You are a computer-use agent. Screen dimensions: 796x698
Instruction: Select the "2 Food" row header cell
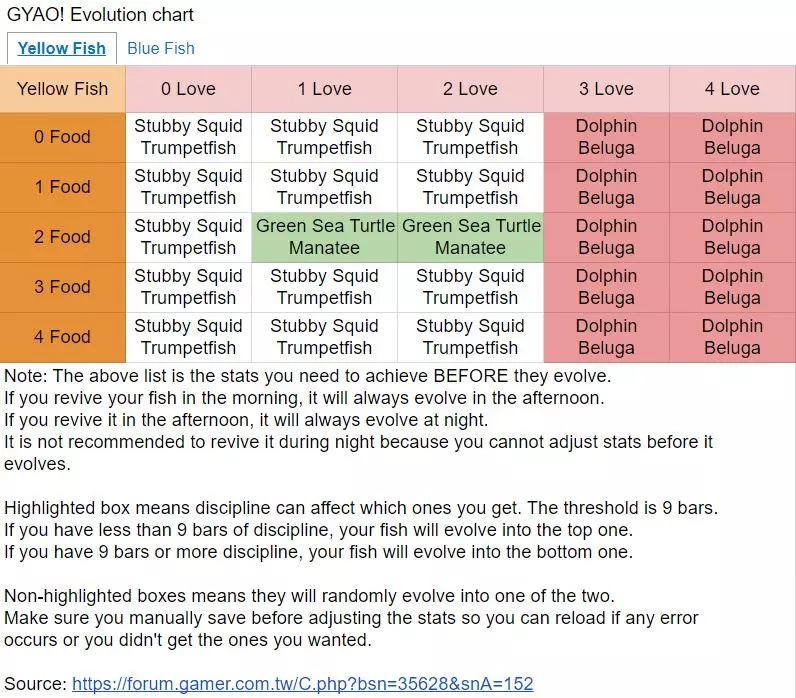[62, 237]
